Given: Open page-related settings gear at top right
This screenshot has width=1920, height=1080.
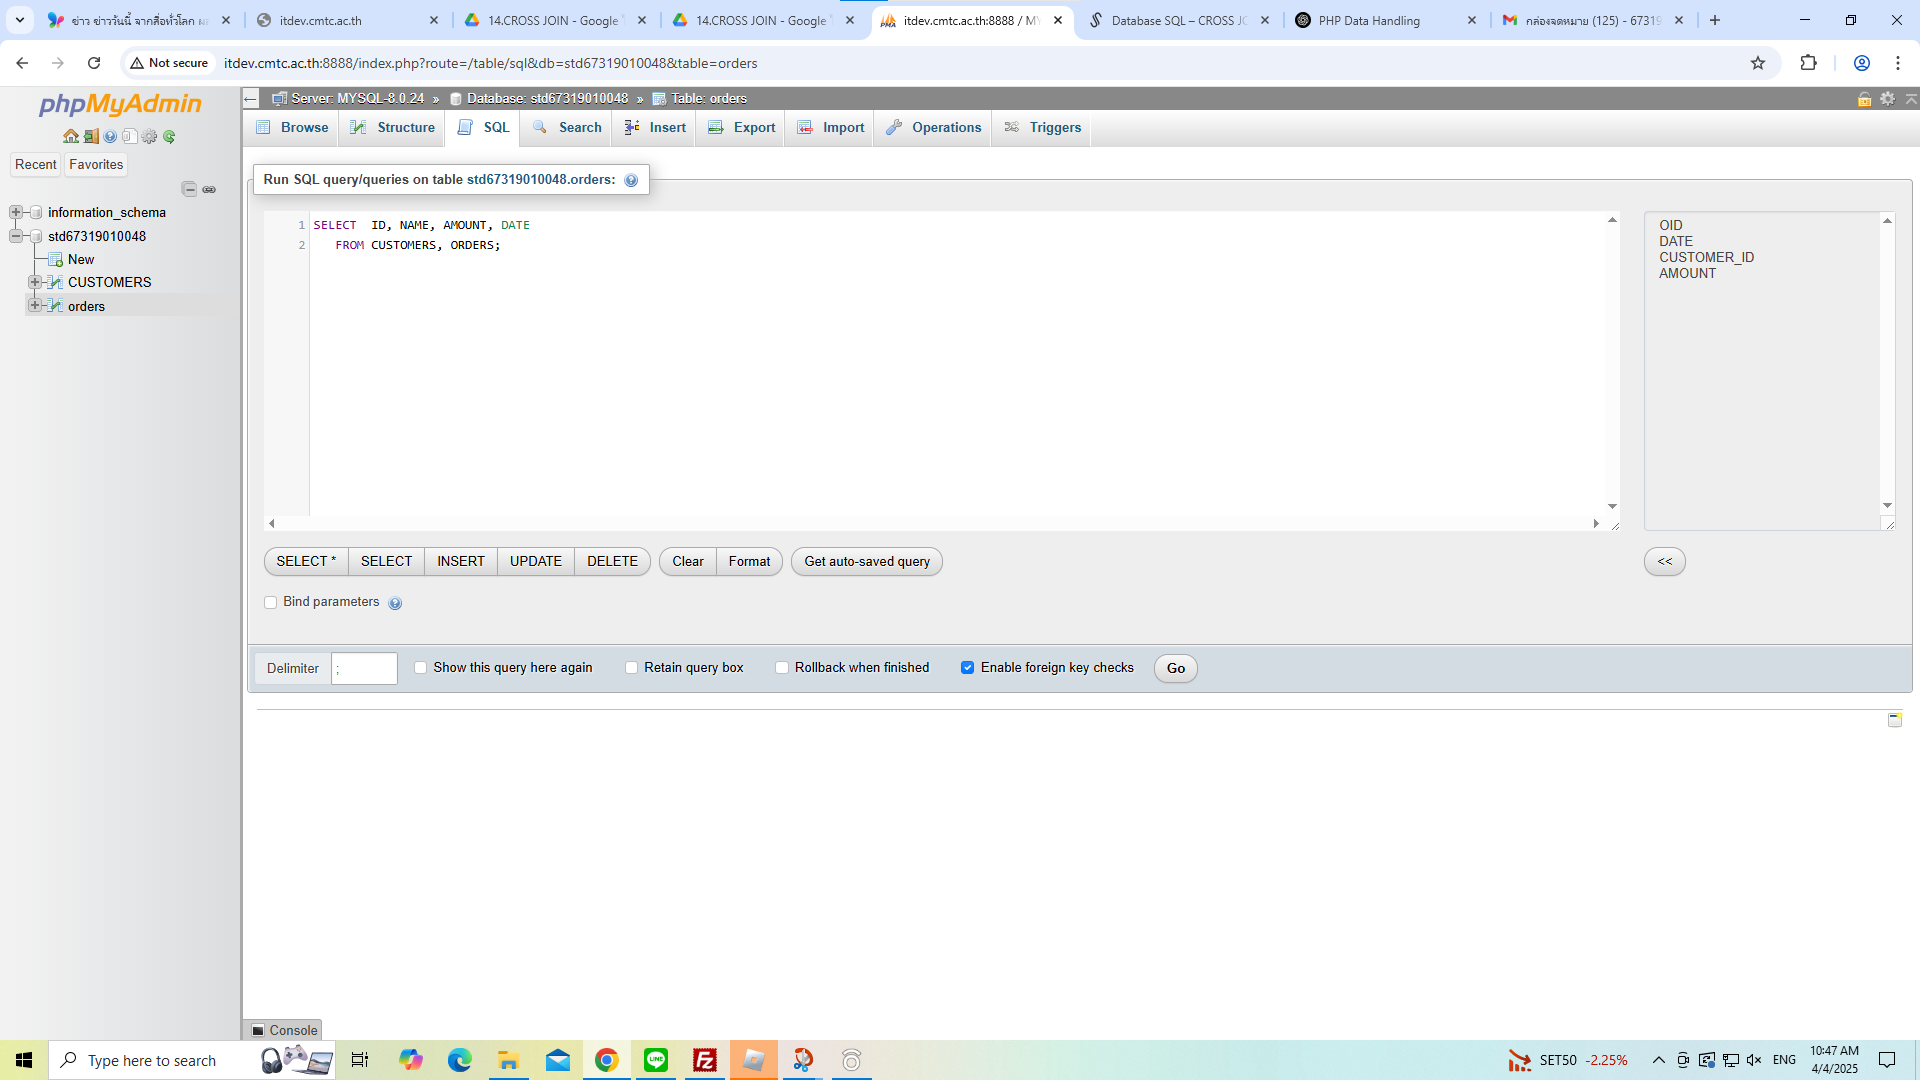Looking at the screenshot, I should [1887, 98].
